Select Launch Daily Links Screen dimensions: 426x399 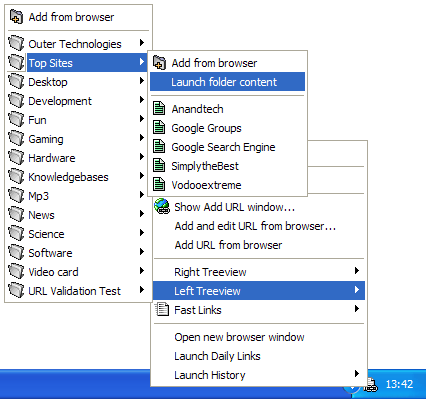[x=259, y=356]
